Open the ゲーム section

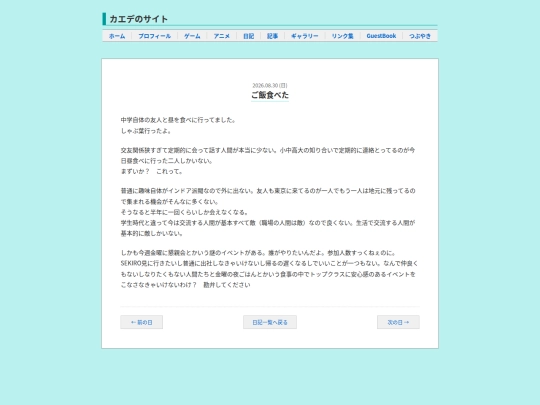tap(192, 36)
